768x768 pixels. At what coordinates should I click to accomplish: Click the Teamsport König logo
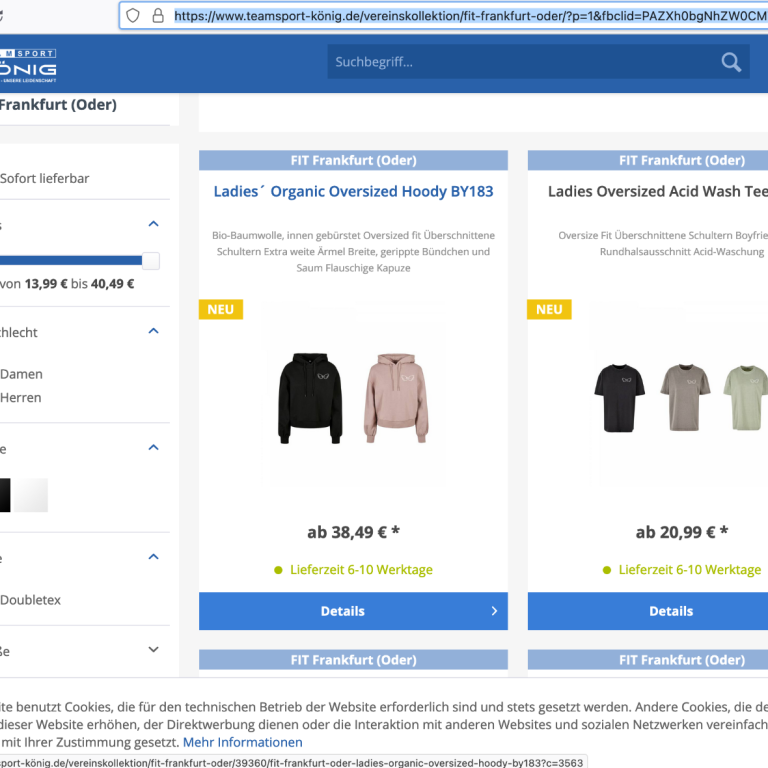[x=28, y=65]
